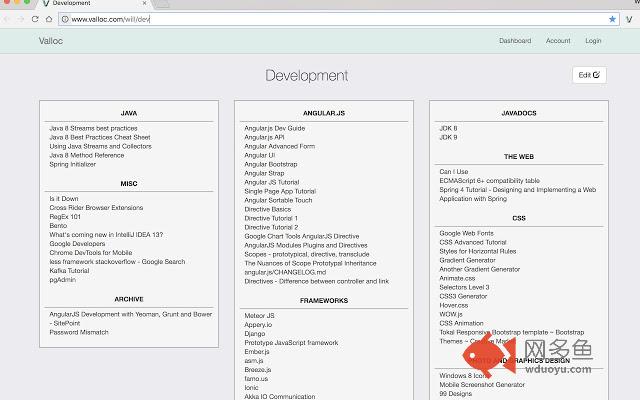Open Animate.css link
Screen dimensions: 640x400
(x=457, y=278)
